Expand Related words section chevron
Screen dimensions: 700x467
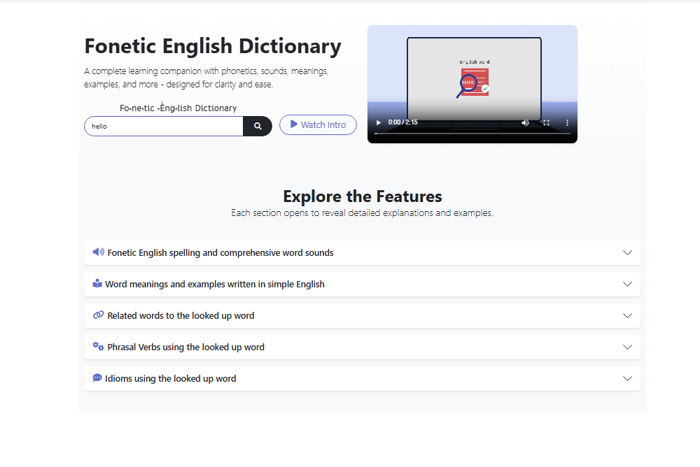click(x=627, y=316)
